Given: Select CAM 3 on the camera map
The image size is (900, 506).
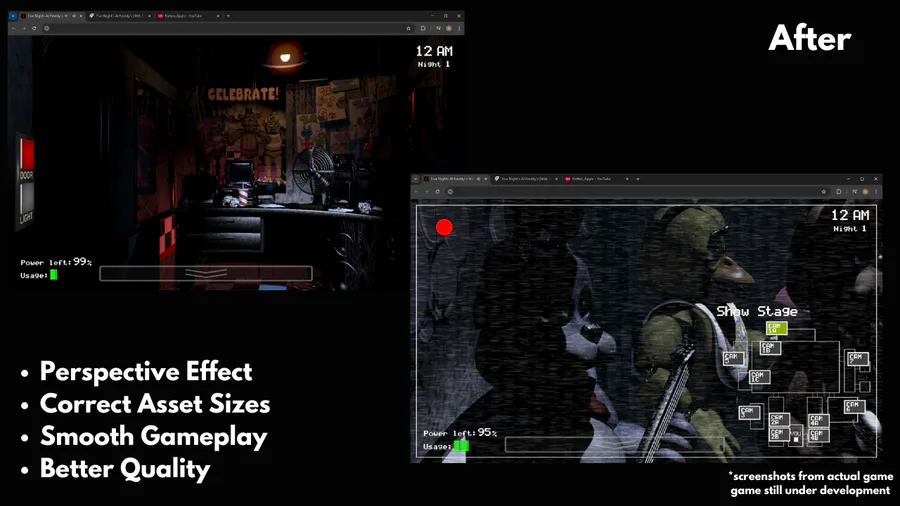Looking at the screenshot, I should click(749, 412).
